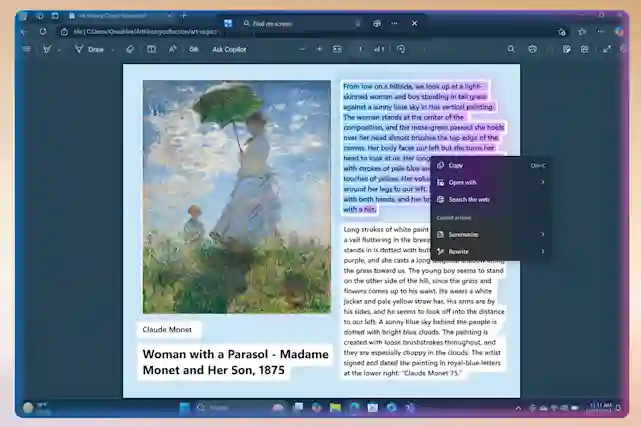The width and height of the screenshot is (641, 427).
Task: Open the Favorites list icon
Action: pyautogui.click(x=582, y=31)
